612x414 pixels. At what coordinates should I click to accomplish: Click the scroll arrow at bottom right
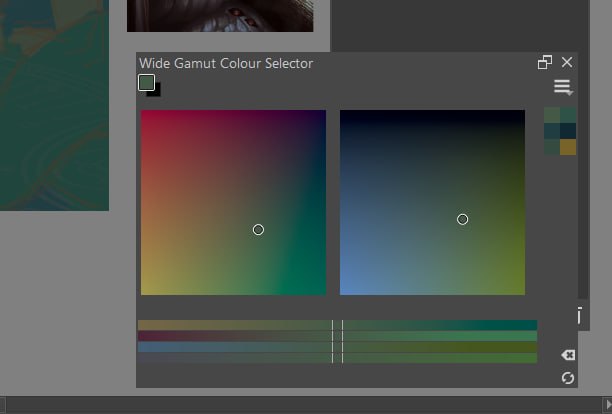(607, 405)
